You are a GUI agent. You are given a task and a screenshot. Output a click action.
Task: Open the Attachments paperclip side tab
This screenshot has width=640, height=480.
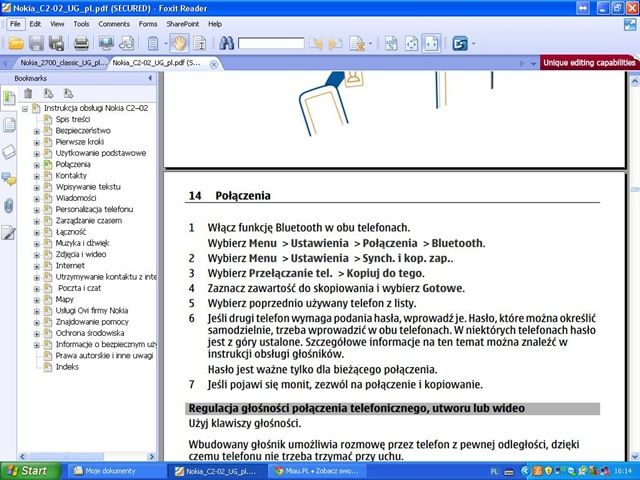(9, 206)
